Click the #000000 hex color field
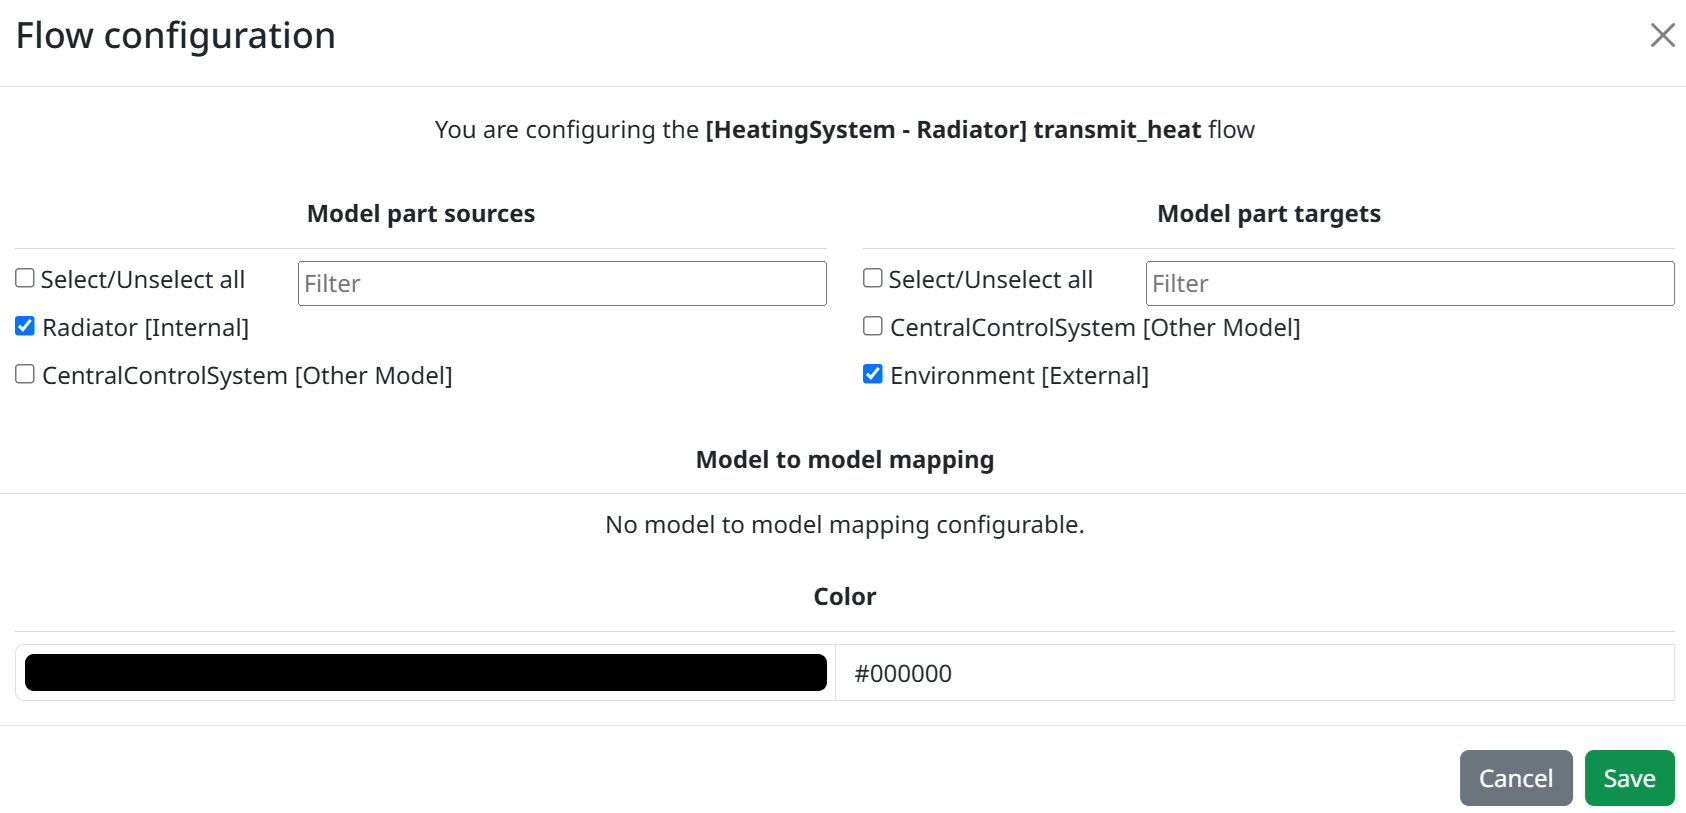The height and width of the screenshot is (813, 1686). point(1255,673)
